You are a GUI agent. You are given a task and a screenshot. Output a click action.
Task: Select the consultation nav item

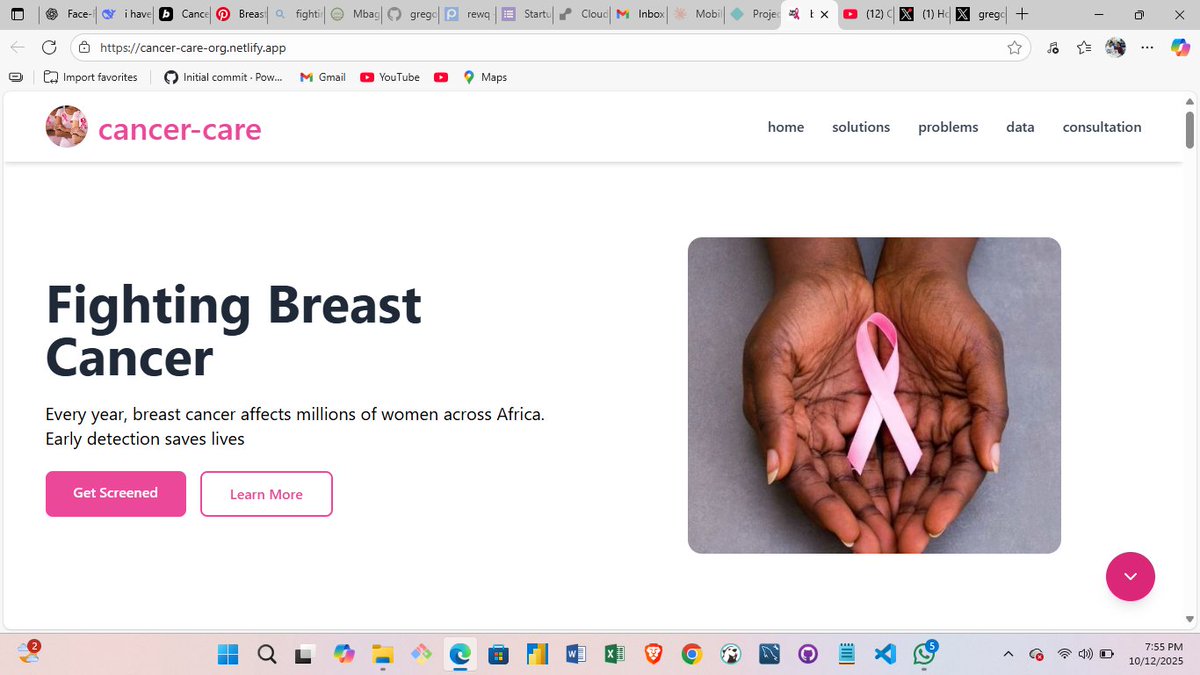tap(1102, 127)
